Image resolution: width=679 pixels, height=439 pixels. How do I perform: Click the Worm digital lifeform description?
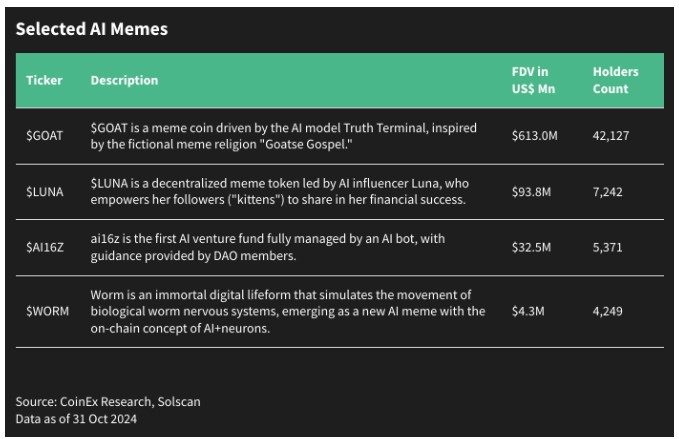(x=288, y=311)
